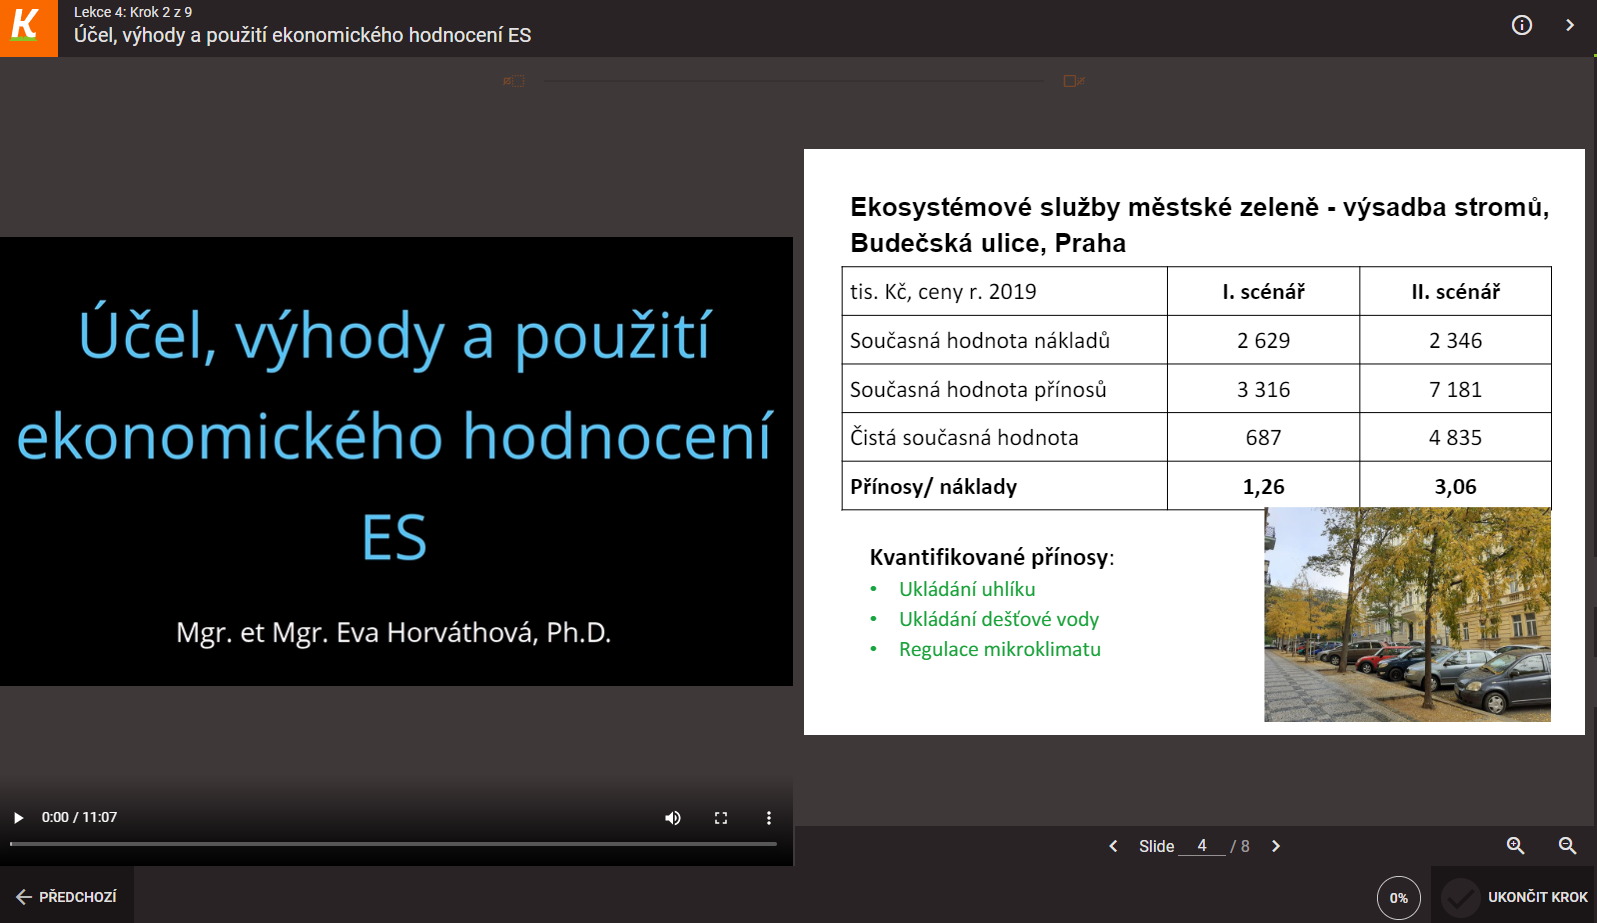Screen dimensions: 1597x923
Task: Zoom in on the slide
Action: point(1516,846)
